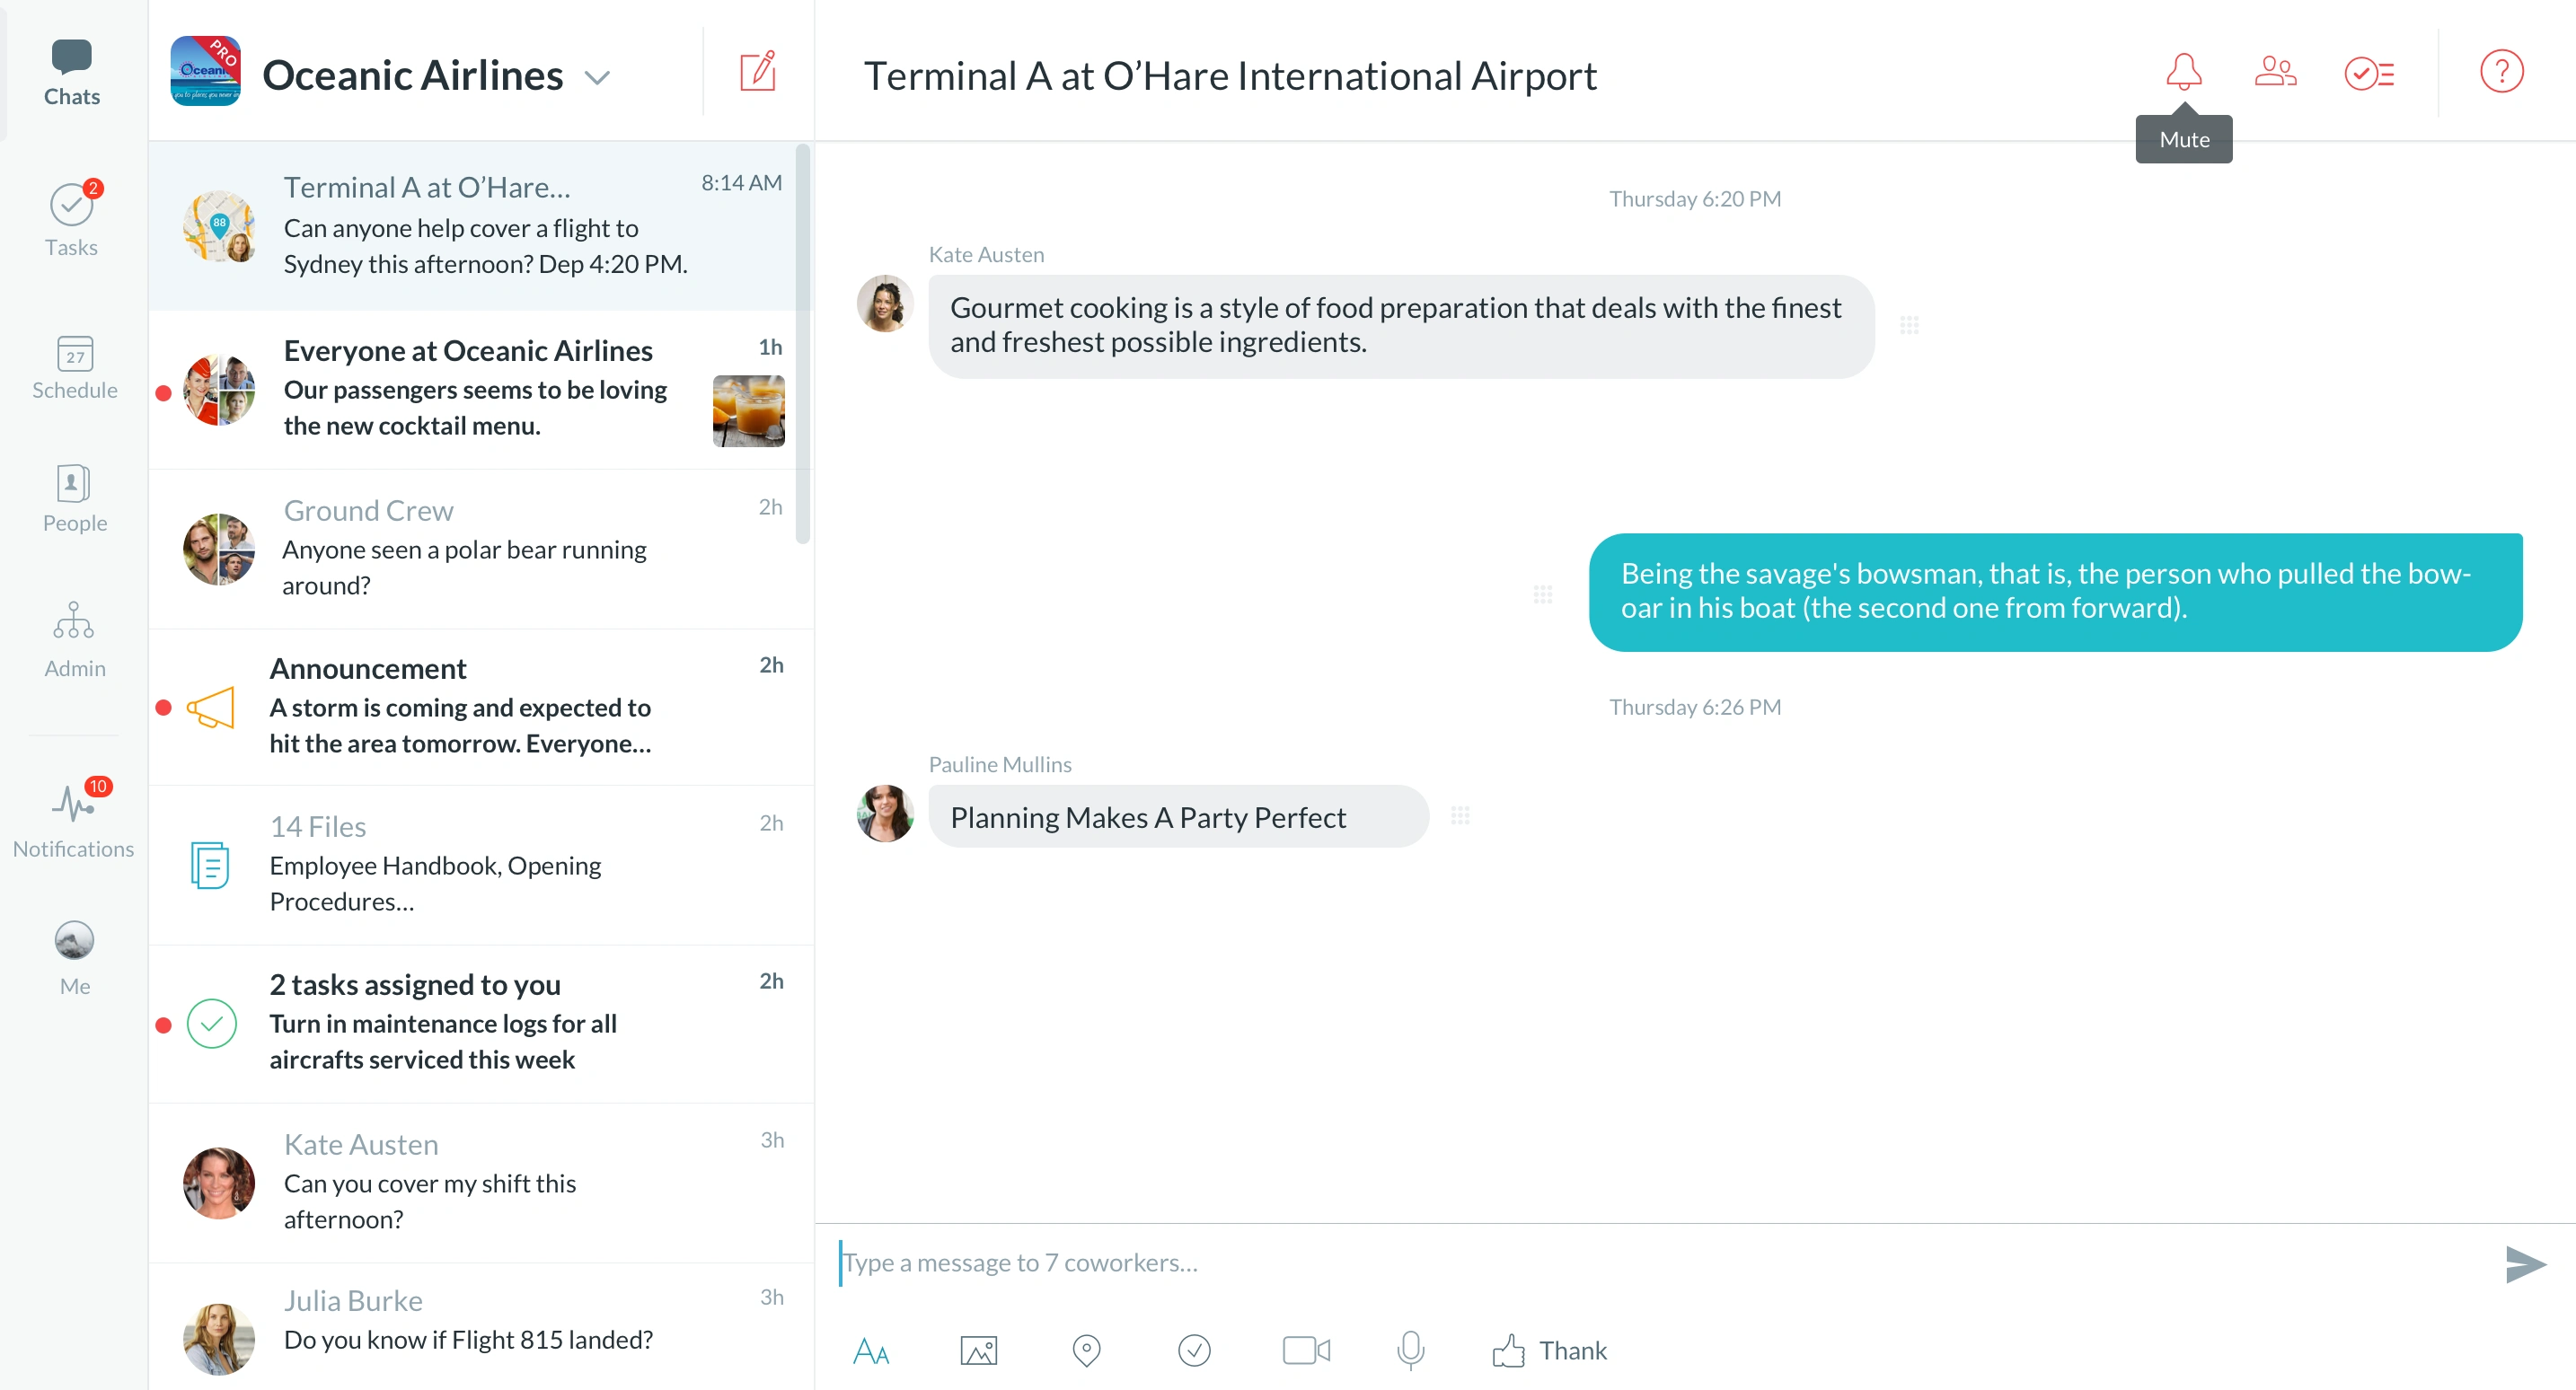Open options dots beside Planning Makes A Party Perfect

coord(1460,816)
